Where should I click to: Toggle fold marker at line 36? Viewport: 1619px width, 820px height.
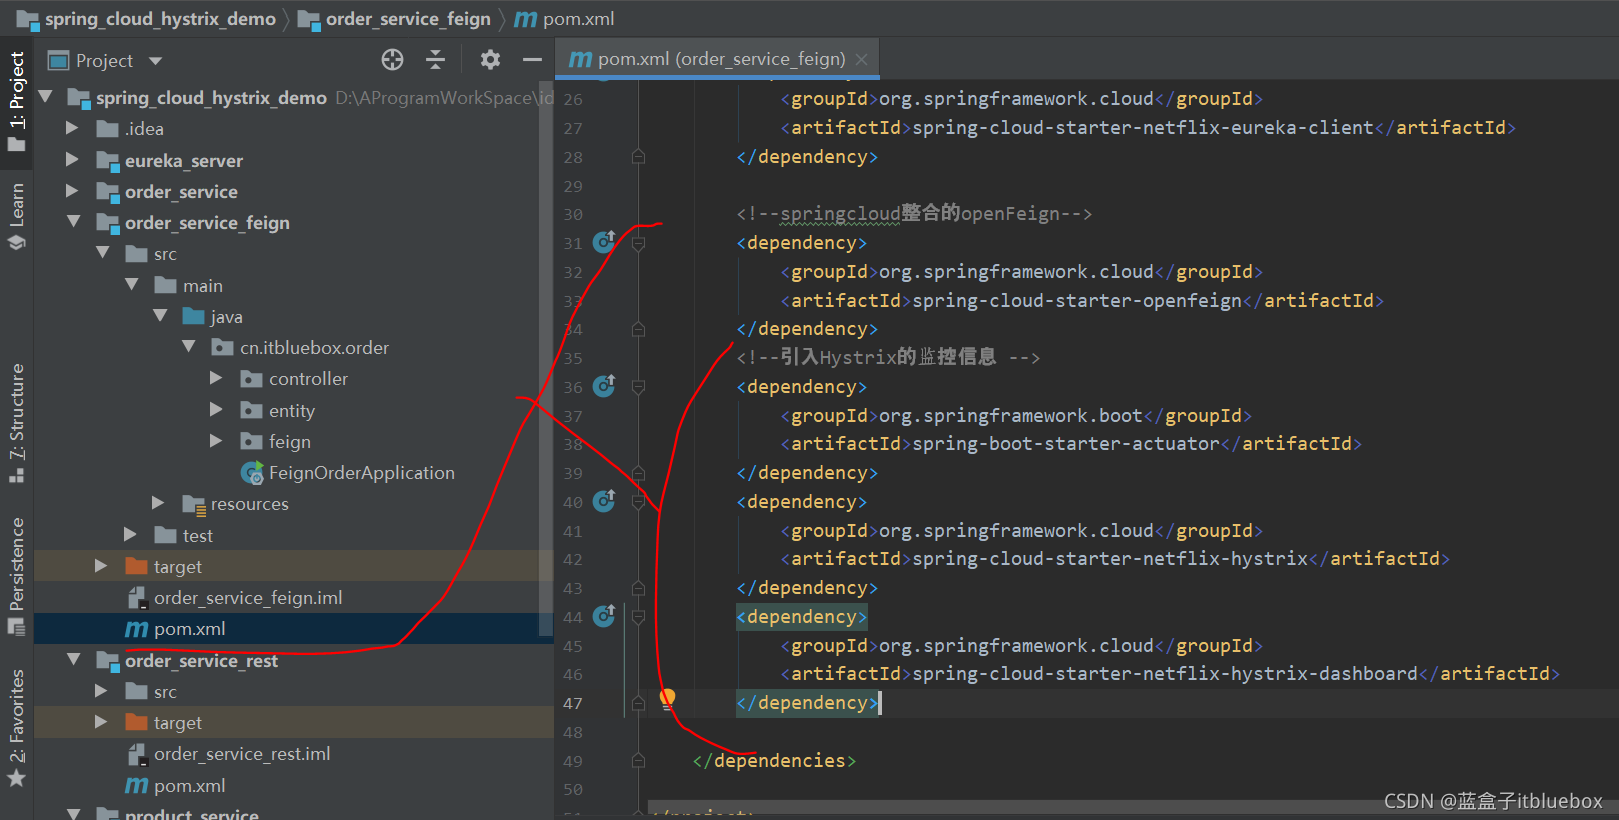click(638, 387)
